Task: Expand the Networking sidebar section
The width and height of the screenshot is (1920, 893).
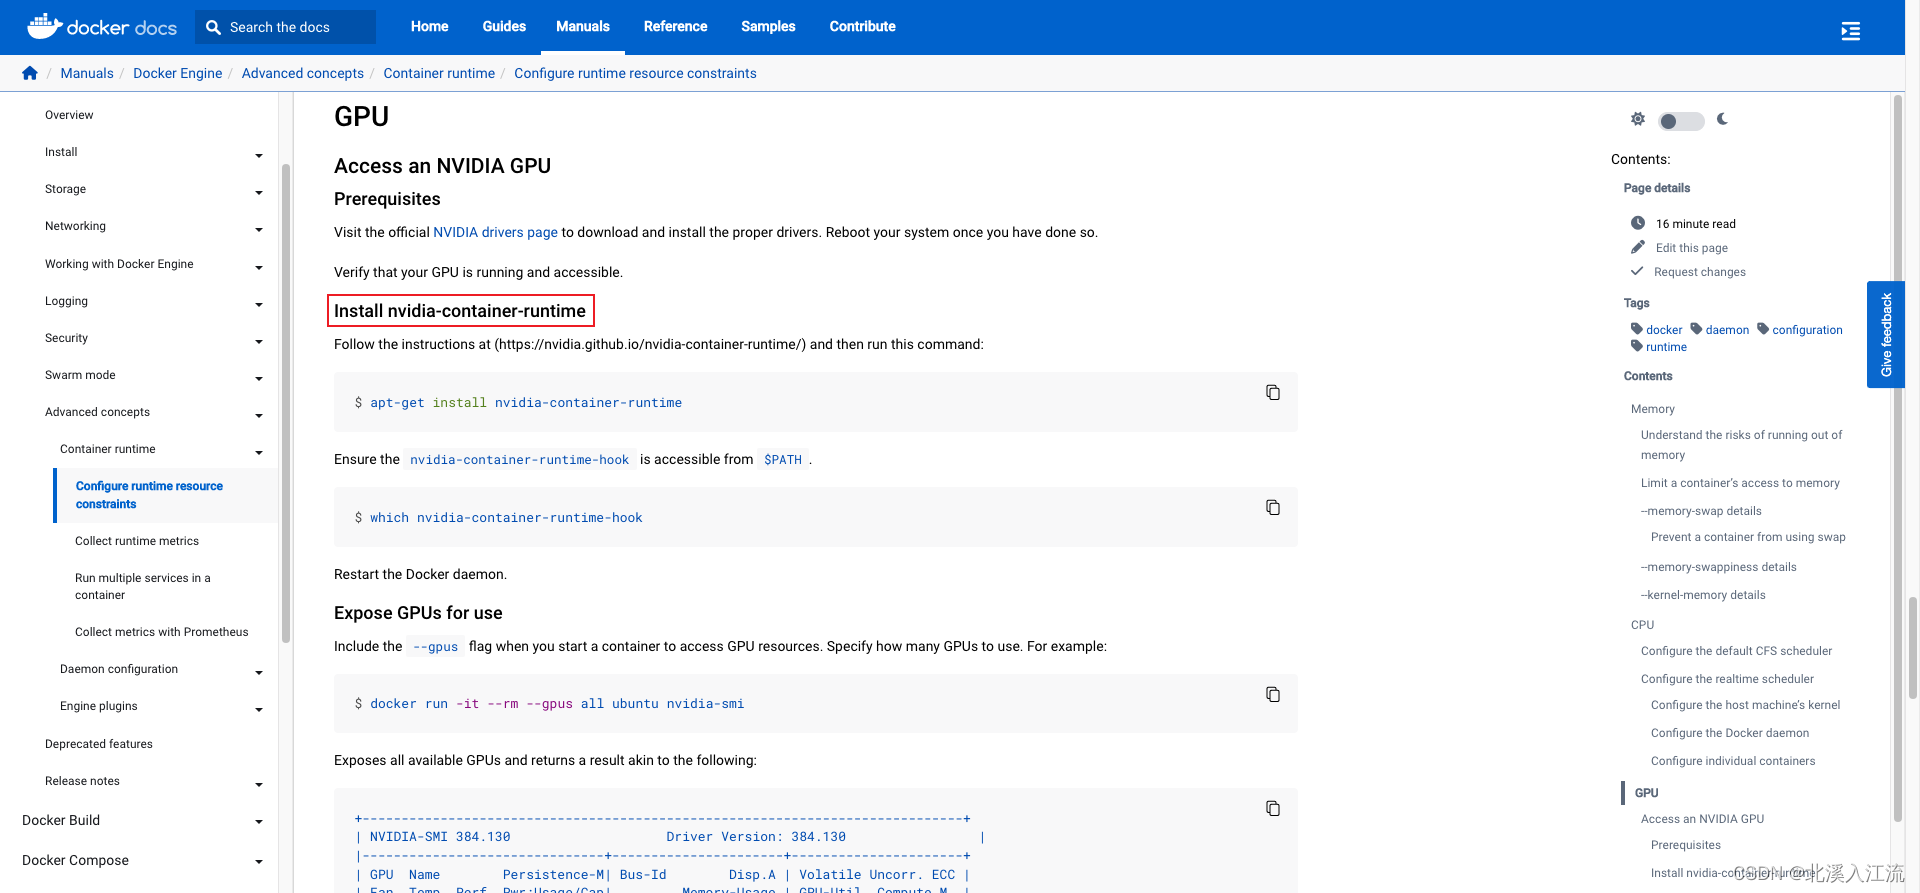Action: click(259, 229)
